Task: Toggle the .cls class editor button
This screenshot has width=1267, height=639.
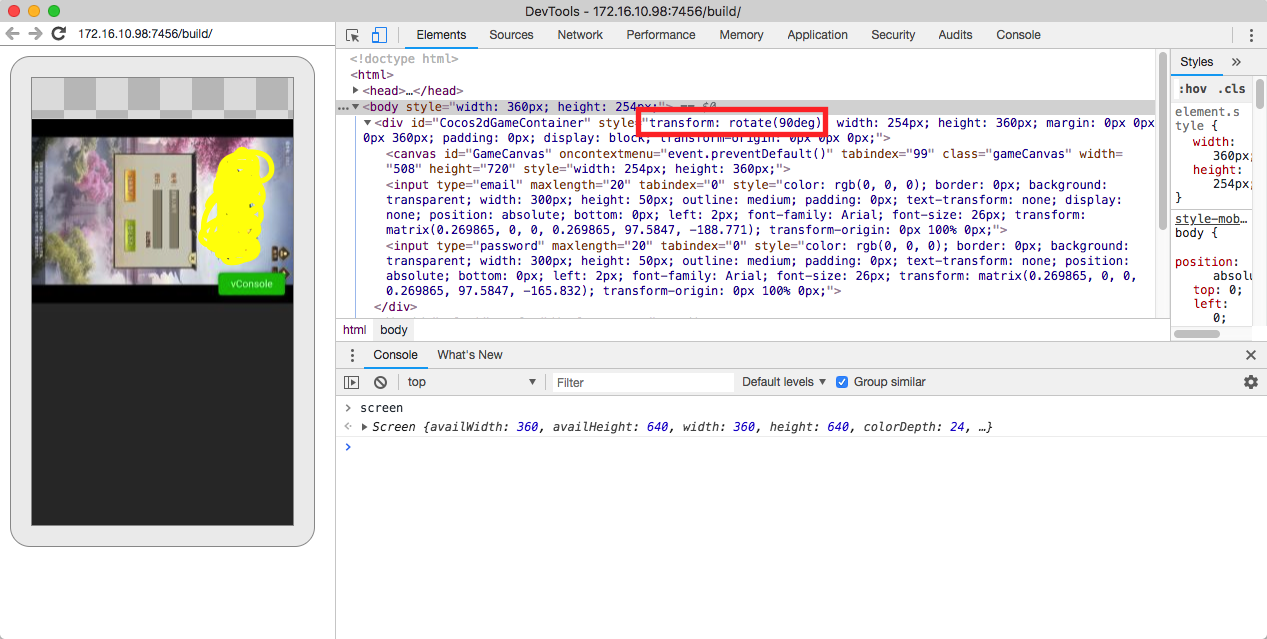Action: point(1232,89)
